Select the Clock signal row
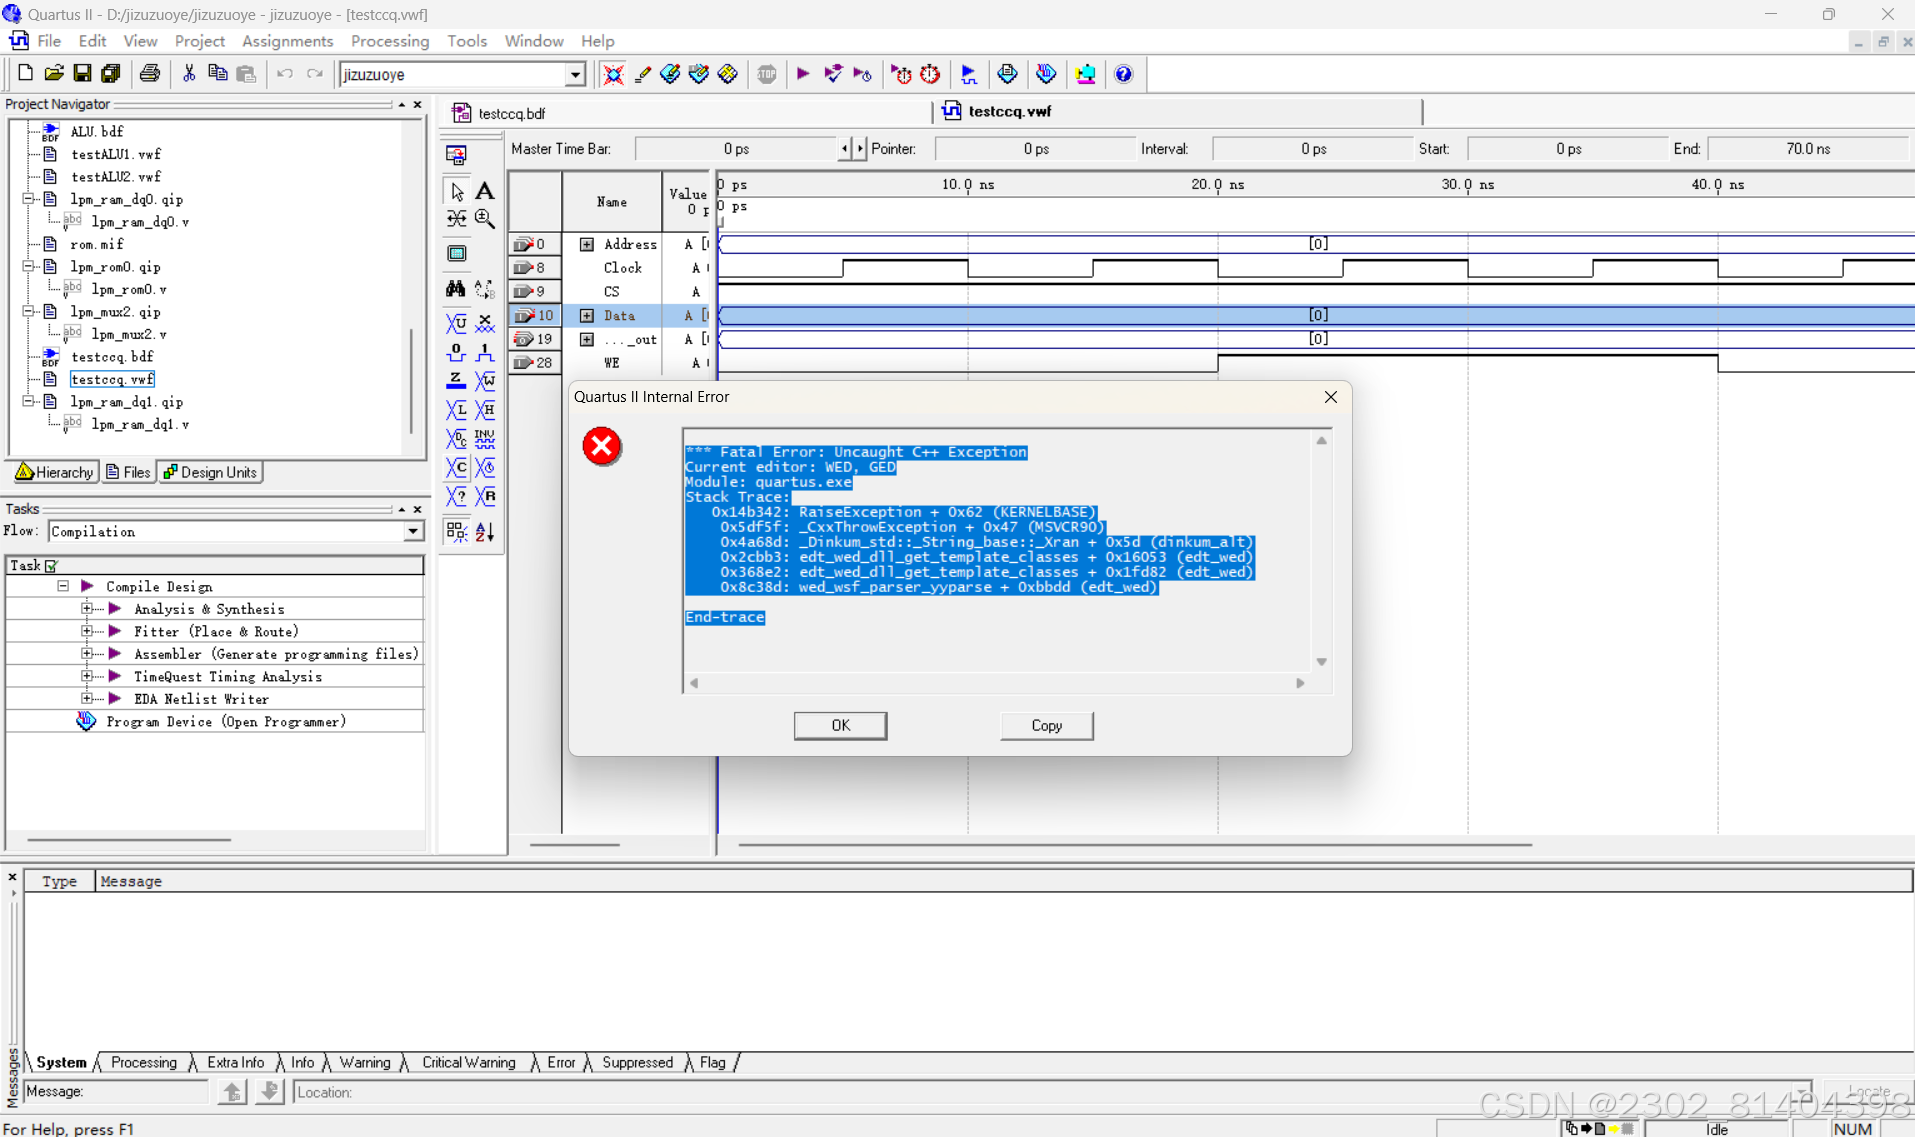The width and height of the screenshot is (1915, 1137). pos(622,268)
